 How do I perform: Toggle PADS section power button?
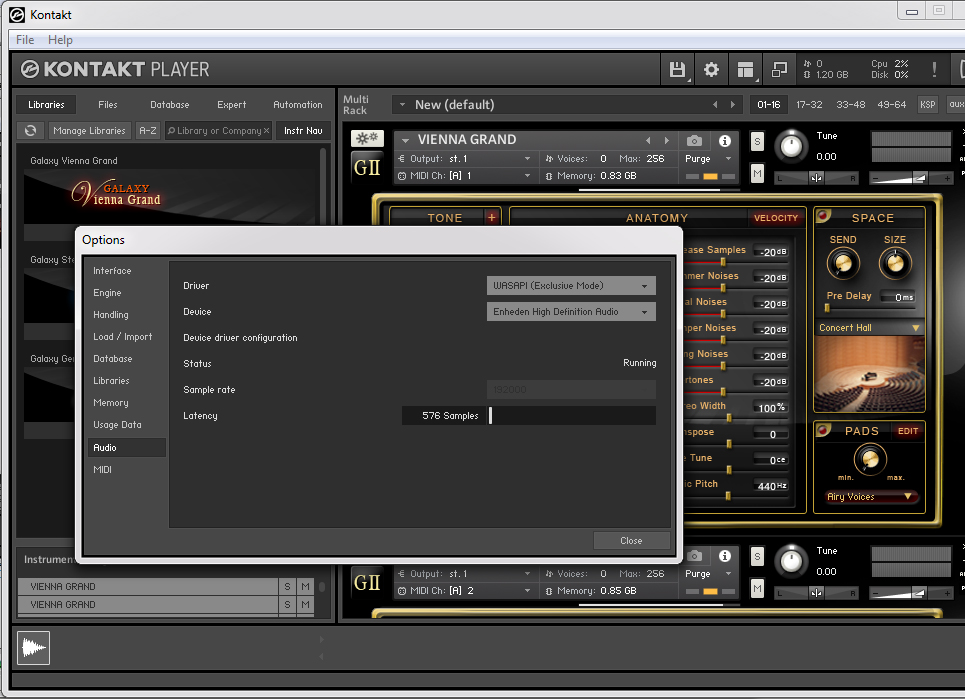point(823,429)
